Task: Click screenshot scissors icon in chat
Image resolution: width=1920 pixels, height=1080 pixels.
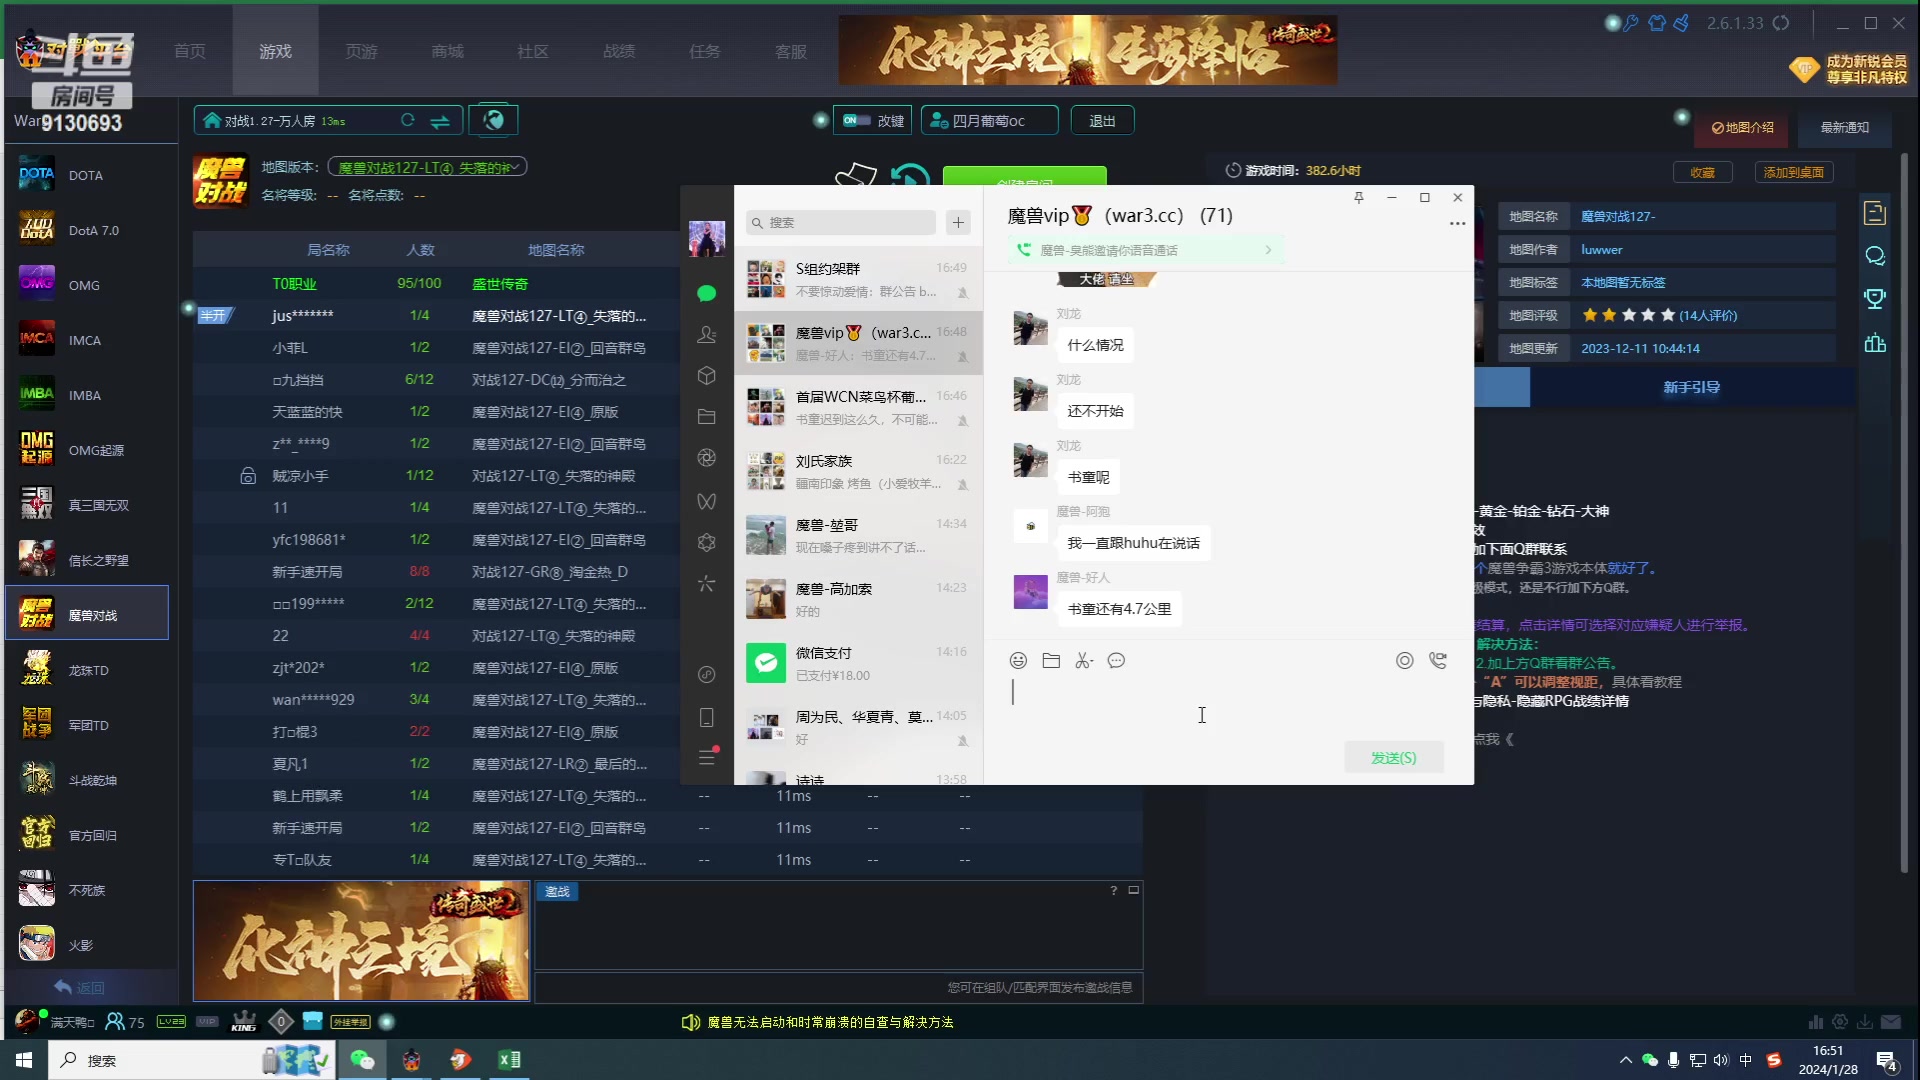Action: 1084,660
